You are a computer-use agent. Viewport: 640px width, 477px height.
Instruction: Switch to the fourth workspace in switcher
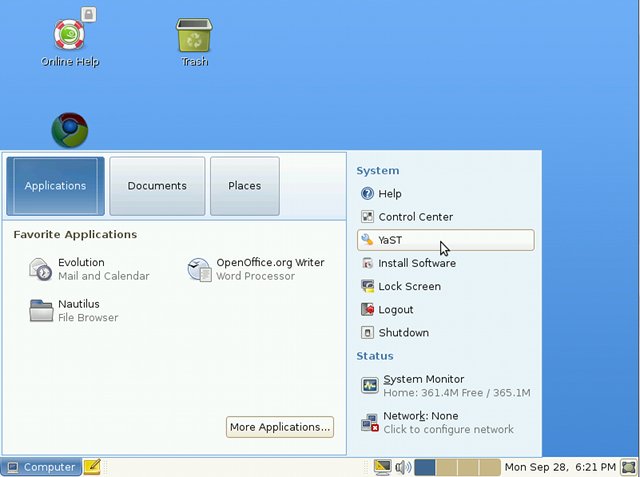[x=489, y=467]
